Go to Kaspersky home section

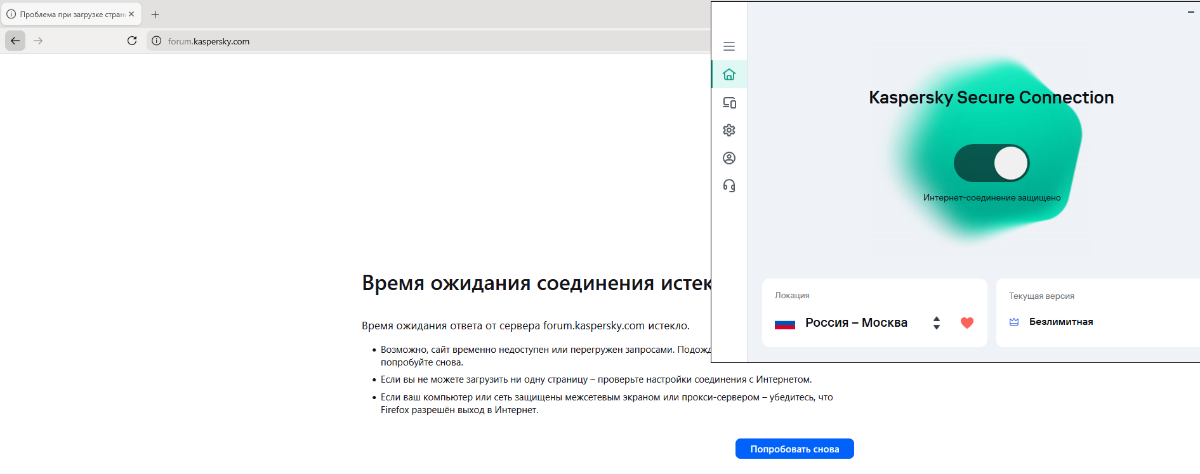click(x=729, y=74)
